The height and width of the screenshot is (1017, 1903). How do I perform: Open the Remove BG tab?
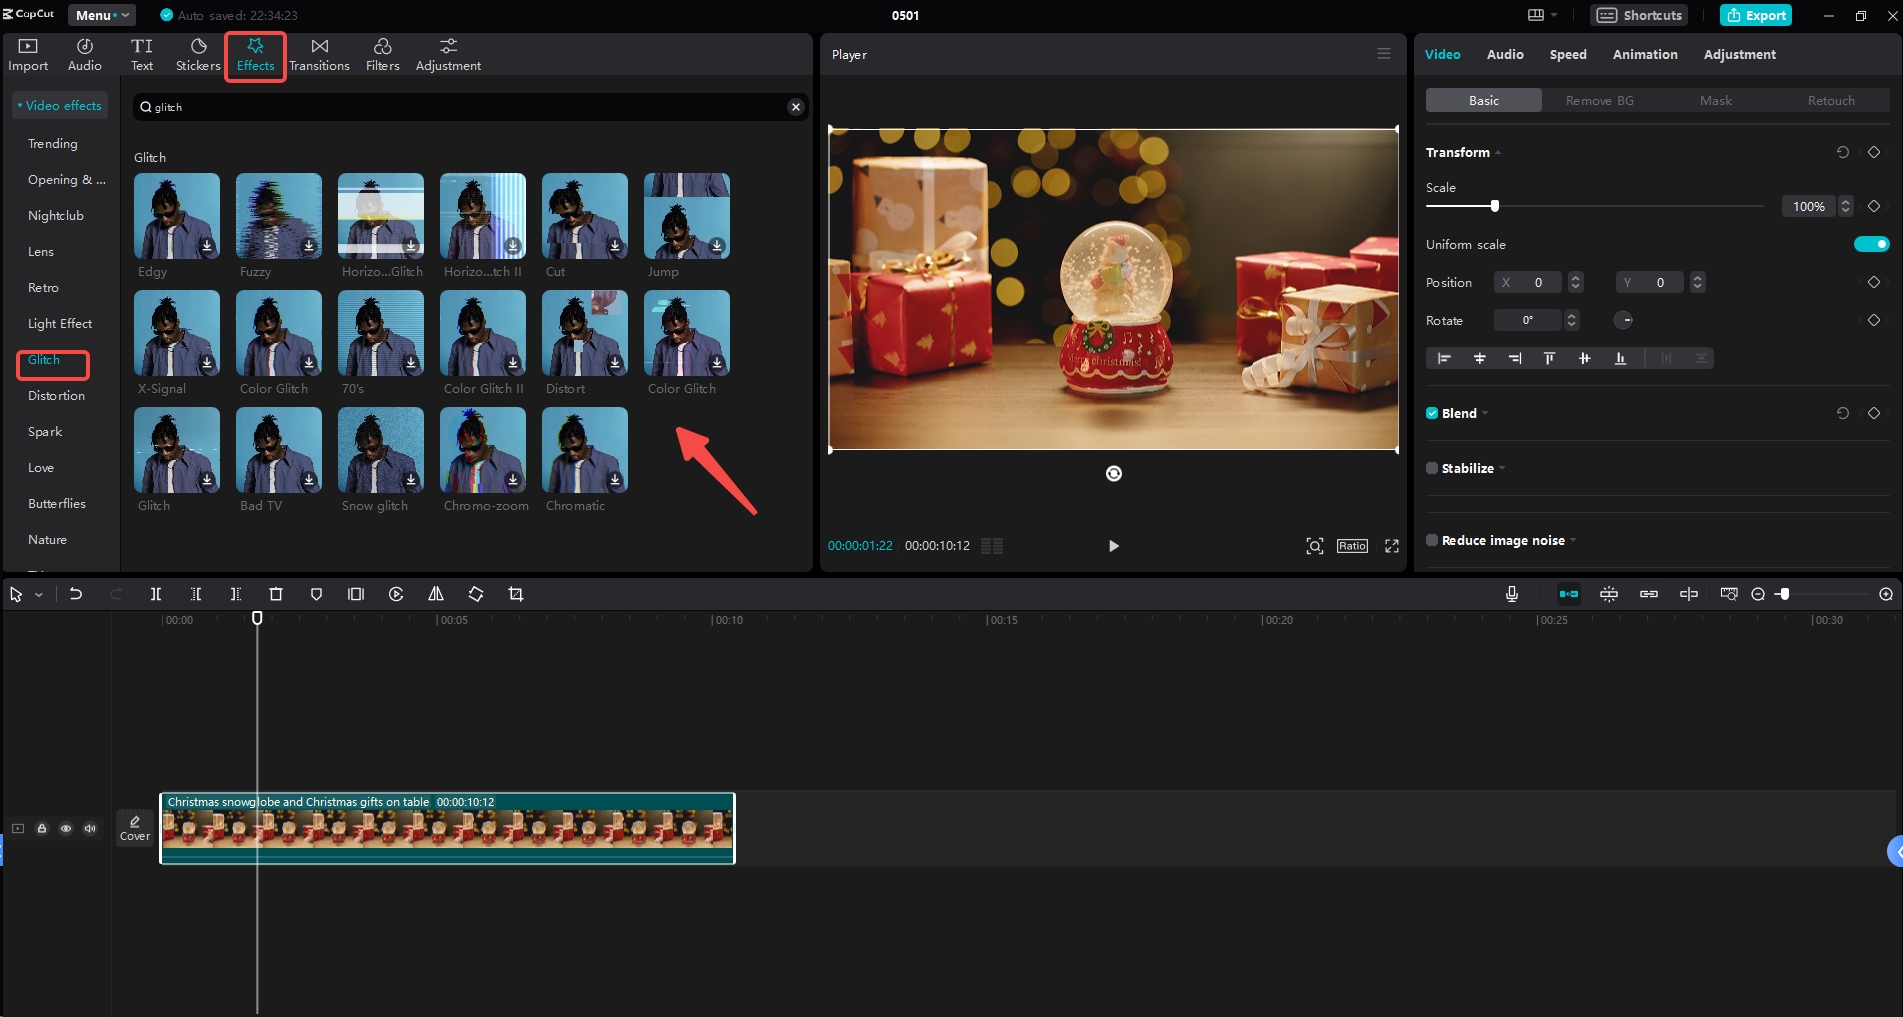pyautogui.click(x=1598, y=100)
